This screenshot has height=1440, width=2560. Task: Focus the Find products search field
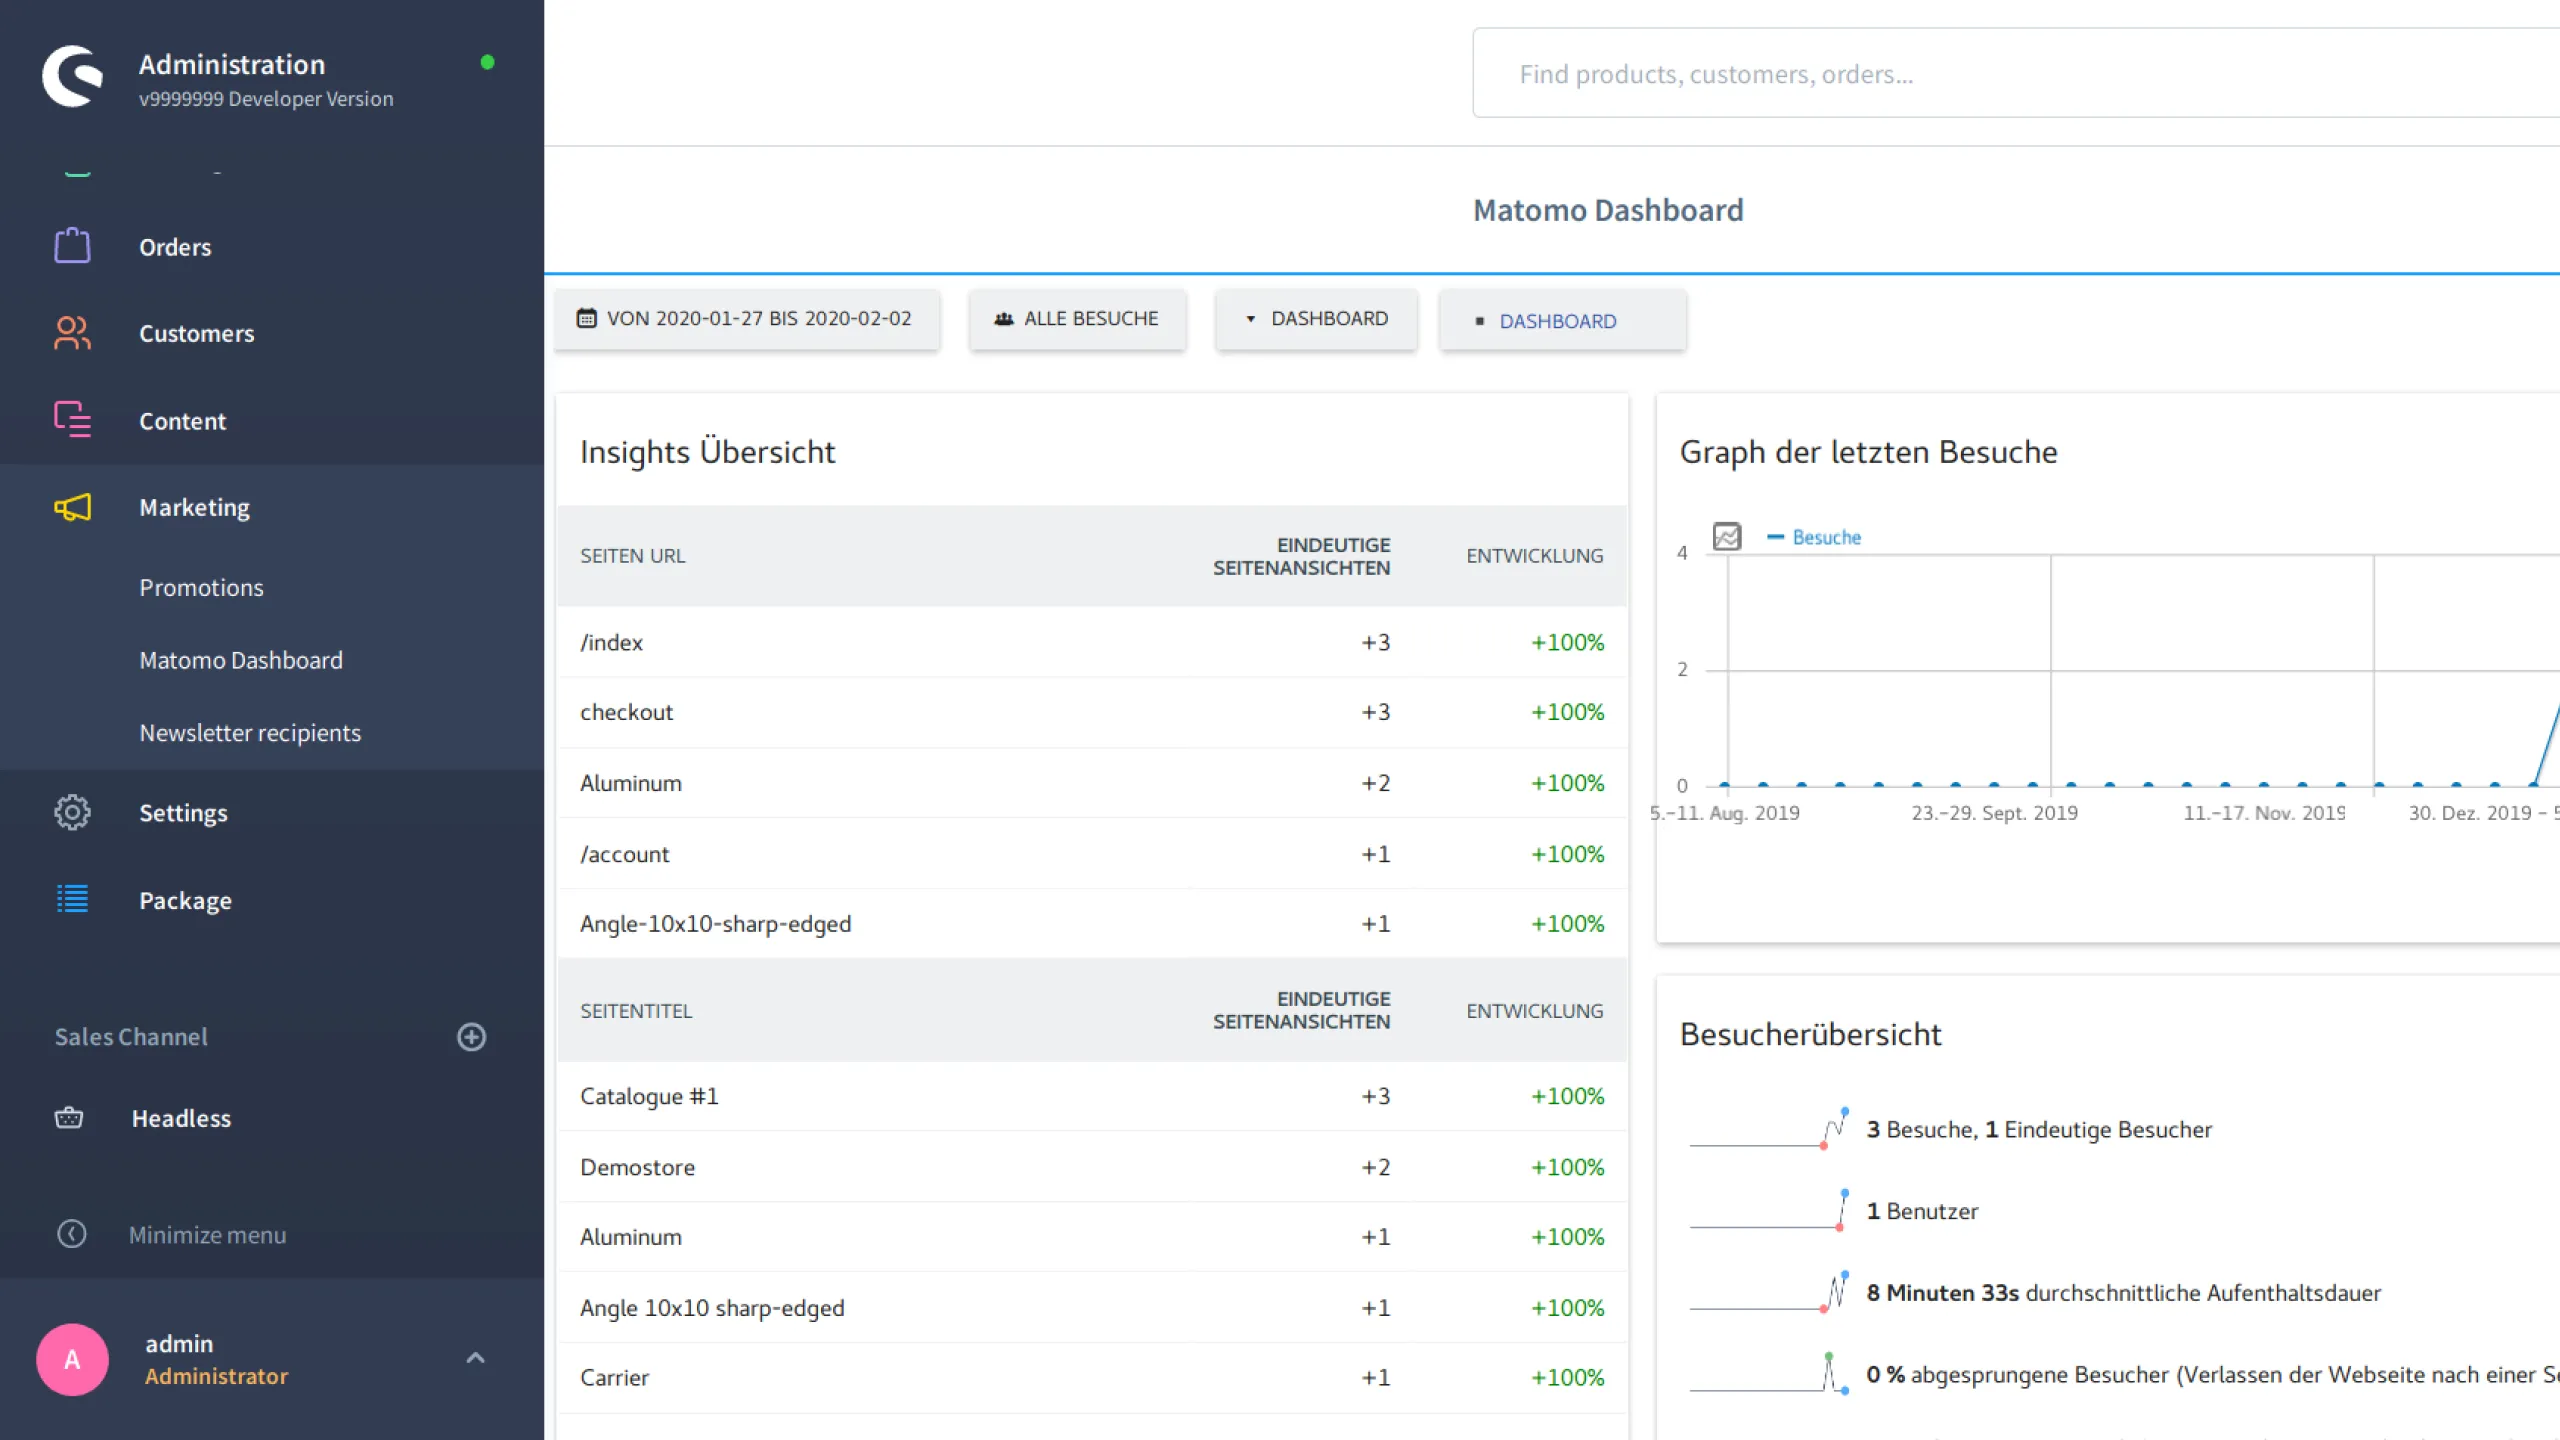[2016, 73]
